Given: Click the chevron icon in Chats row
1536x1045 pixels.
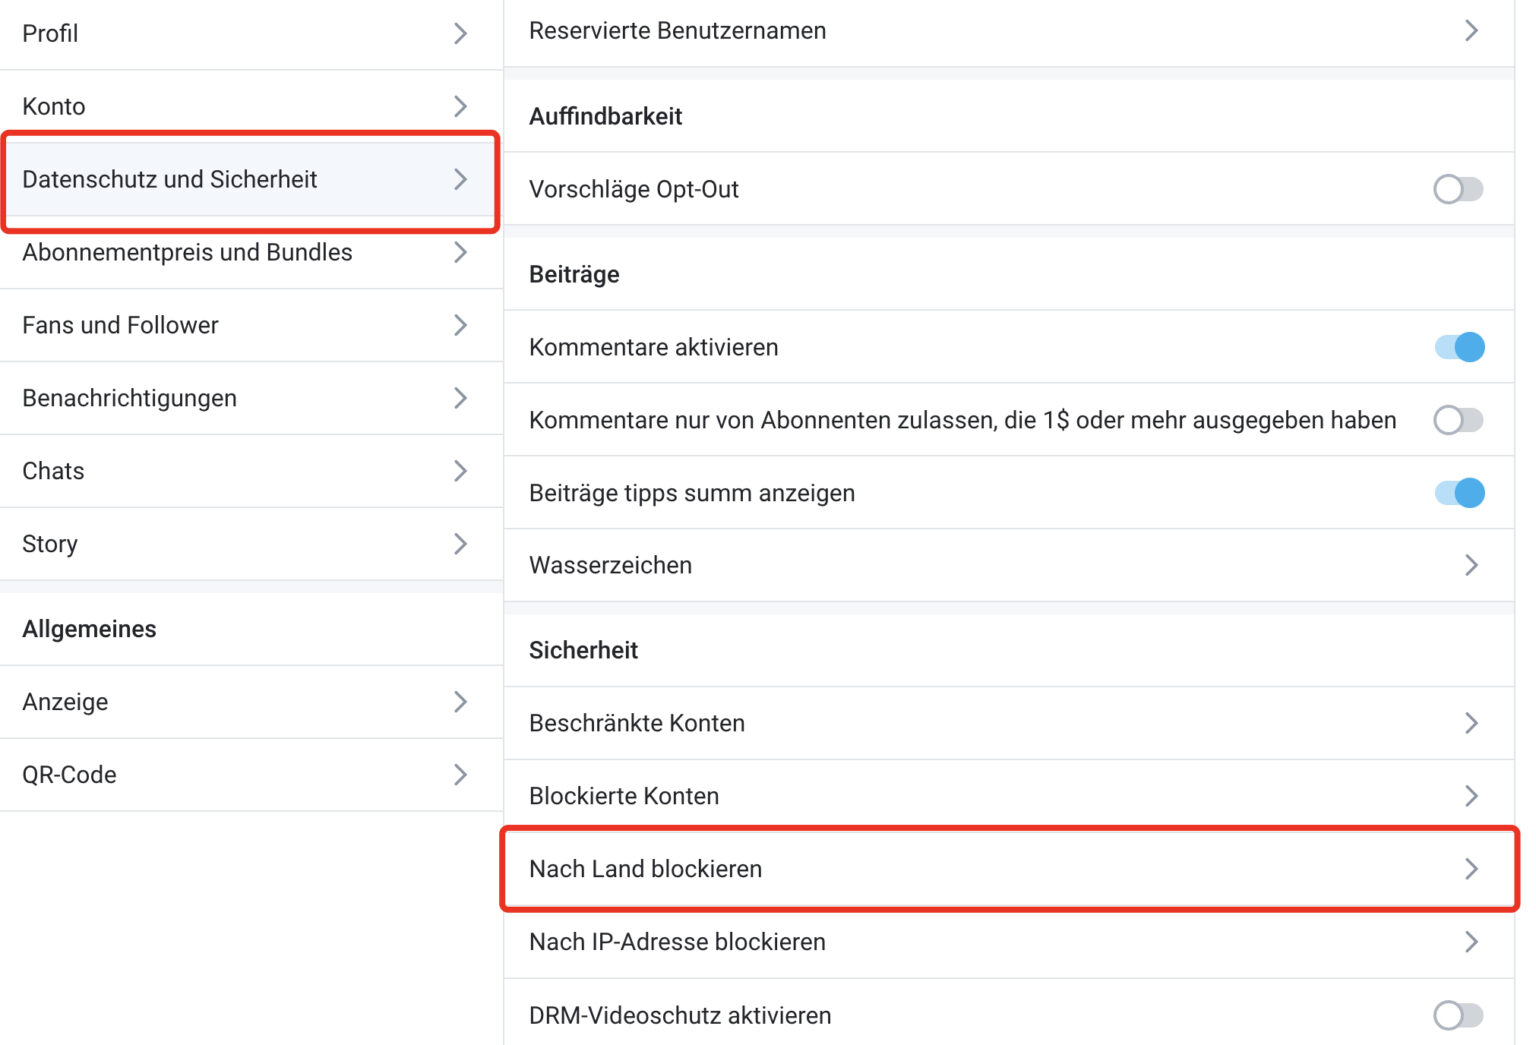Looking at the screenshot, I should pyautogui.click(x=460, y=471).
